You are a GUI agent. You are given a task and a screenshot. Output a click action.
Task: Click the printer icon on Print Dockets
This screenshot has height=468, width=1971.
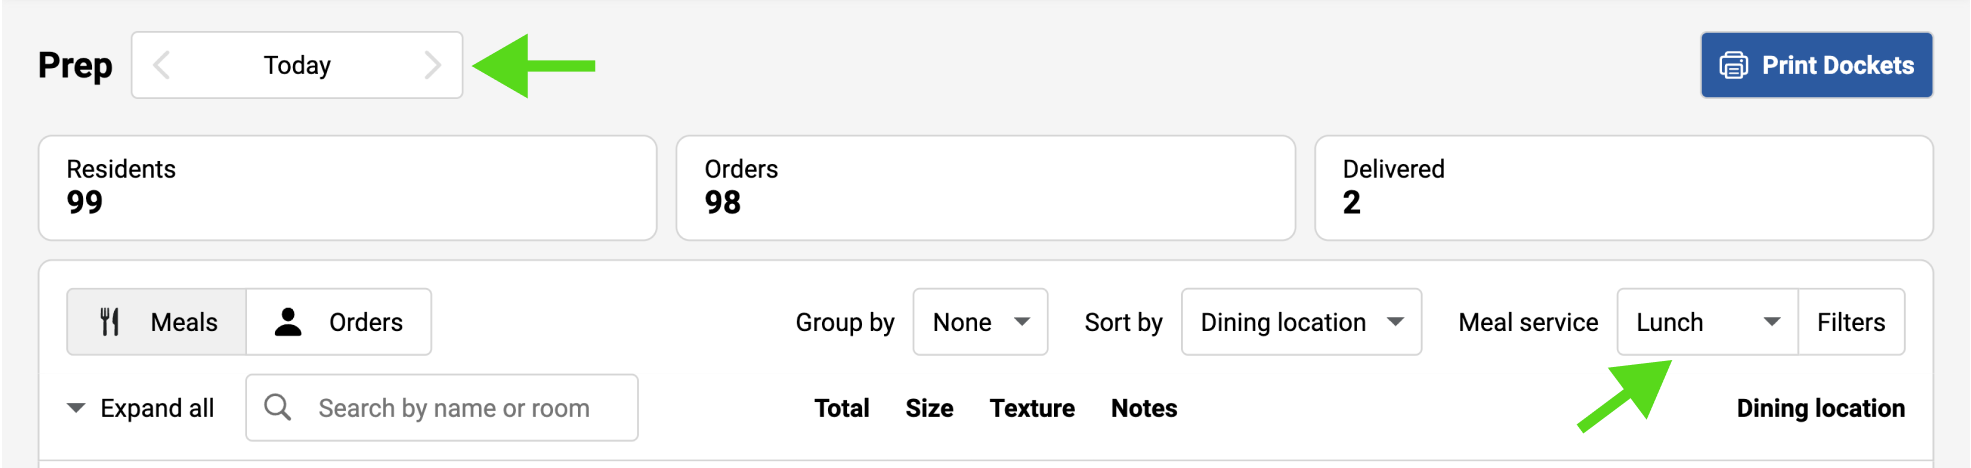1733,66
